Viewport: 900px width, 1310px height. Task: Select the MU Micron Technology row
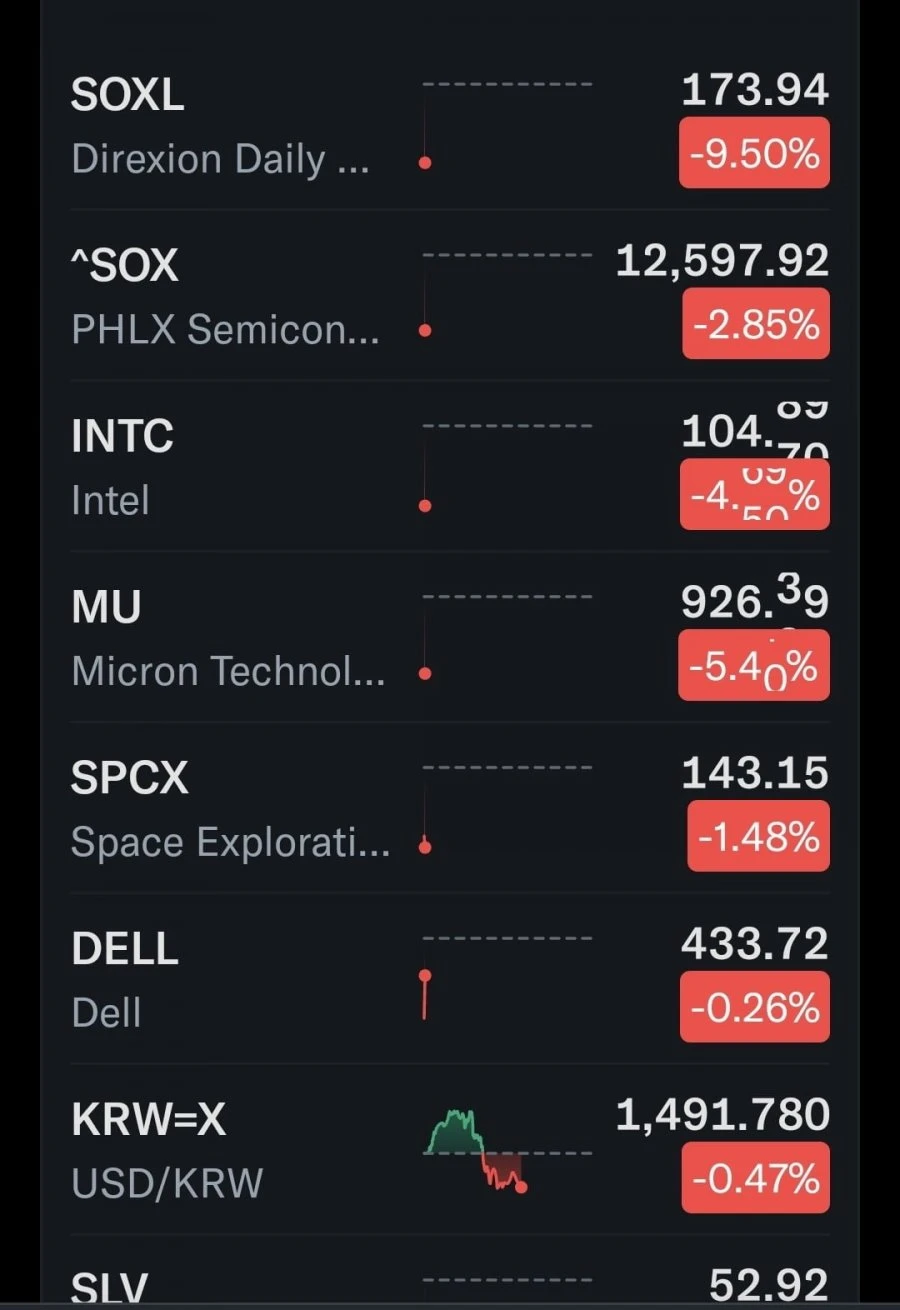(x=450, y=637)
